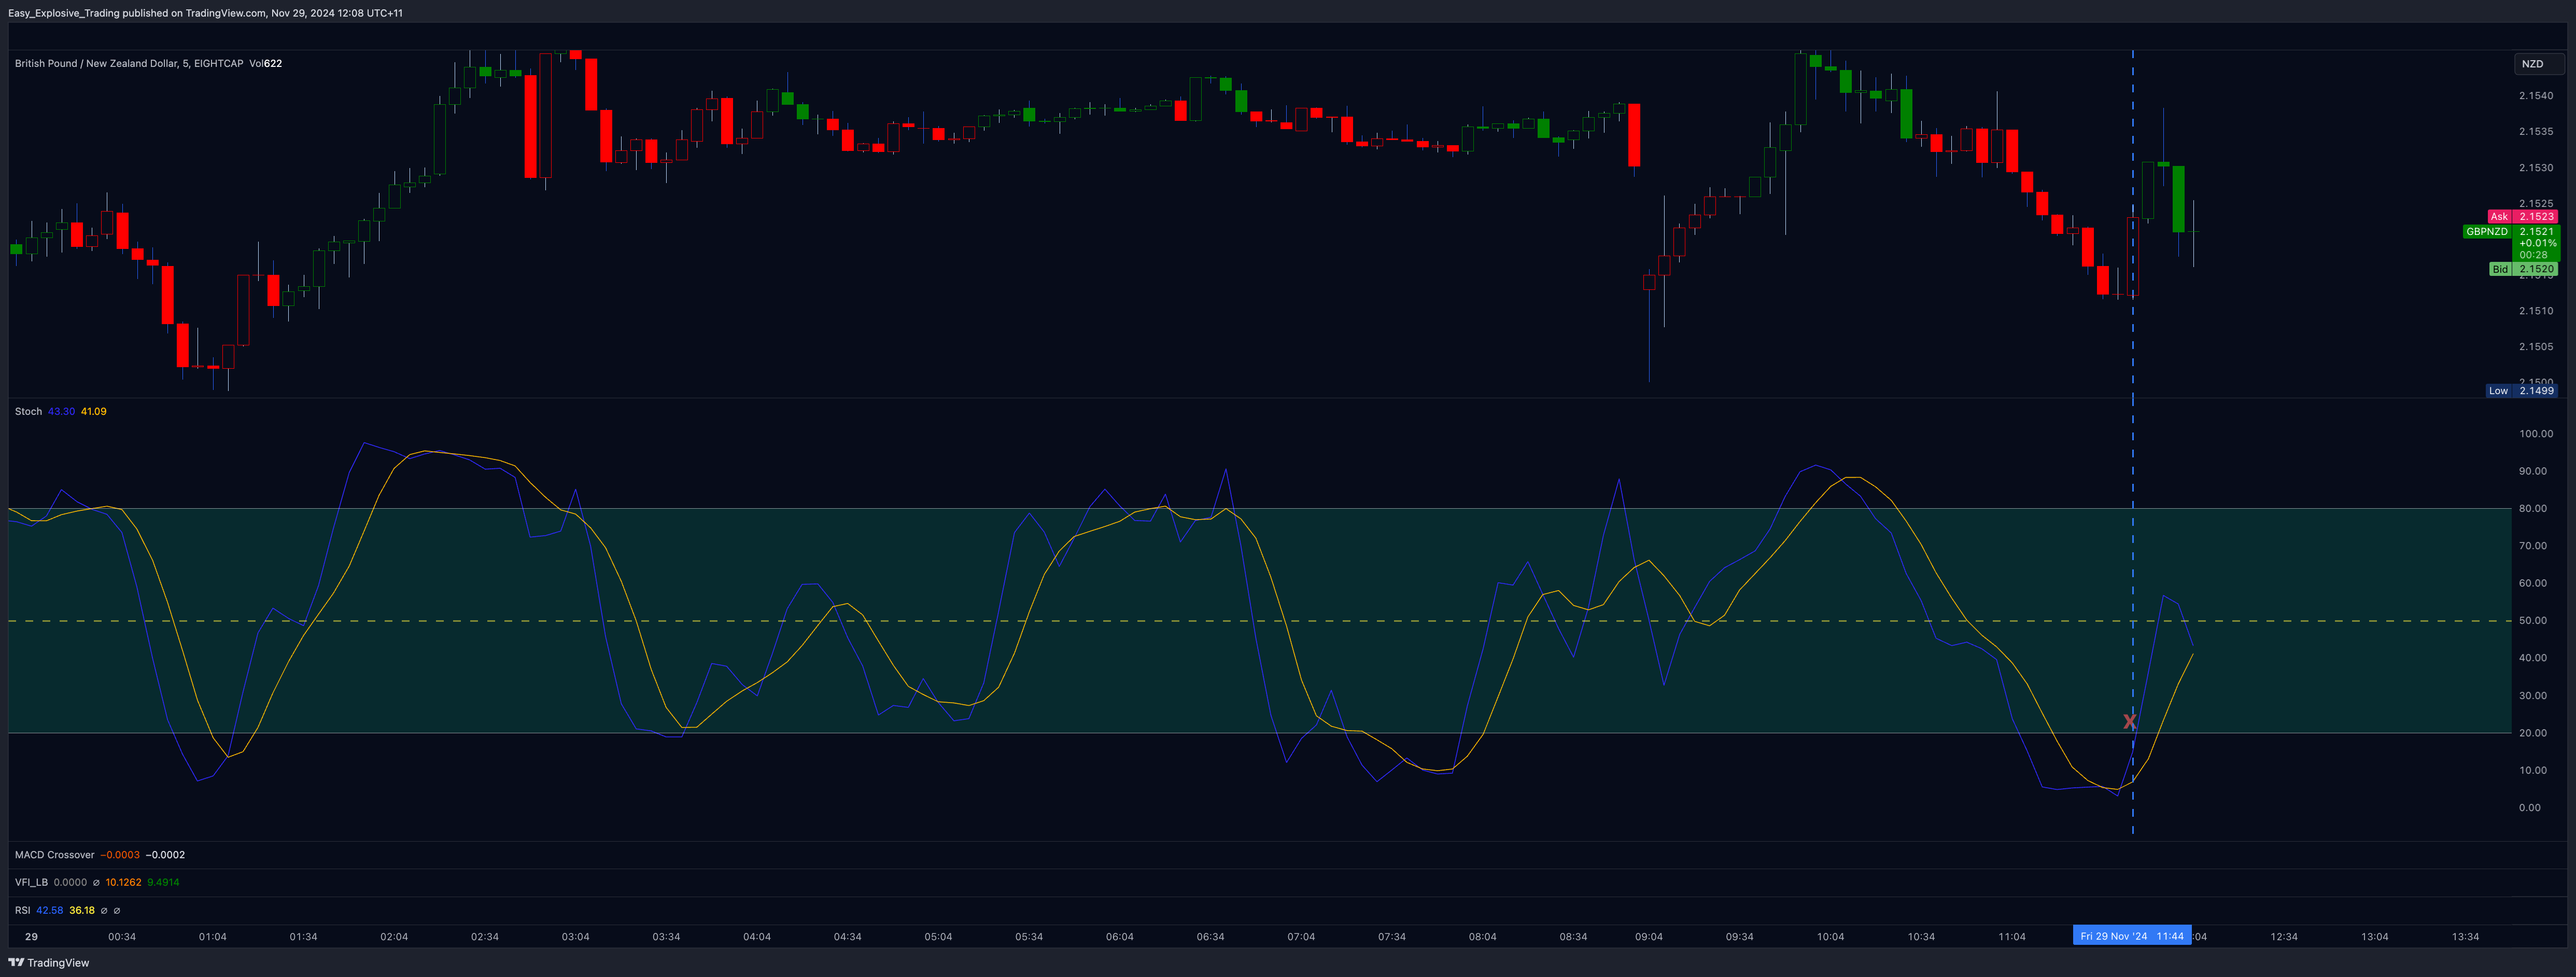The width and height of the screenshot is (2576, 977).
Task: Click the 29 date label on time axis
Action: 32,937
